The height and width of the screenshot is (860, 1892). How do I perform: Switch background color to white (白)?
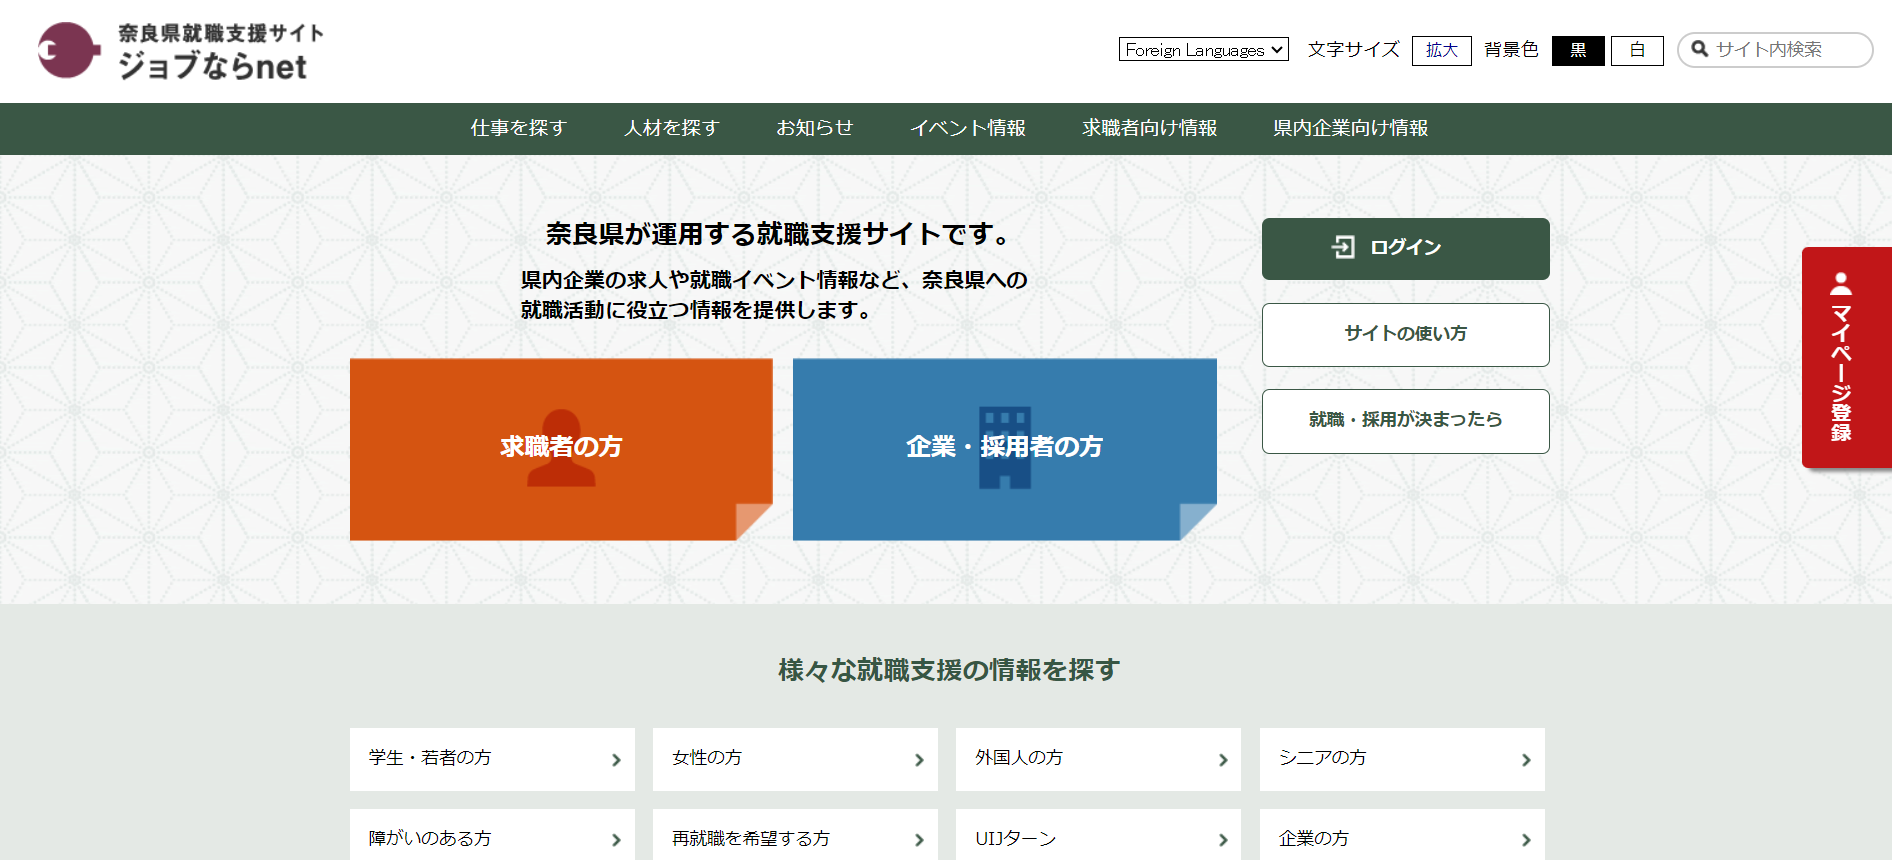pos(1637,50)
